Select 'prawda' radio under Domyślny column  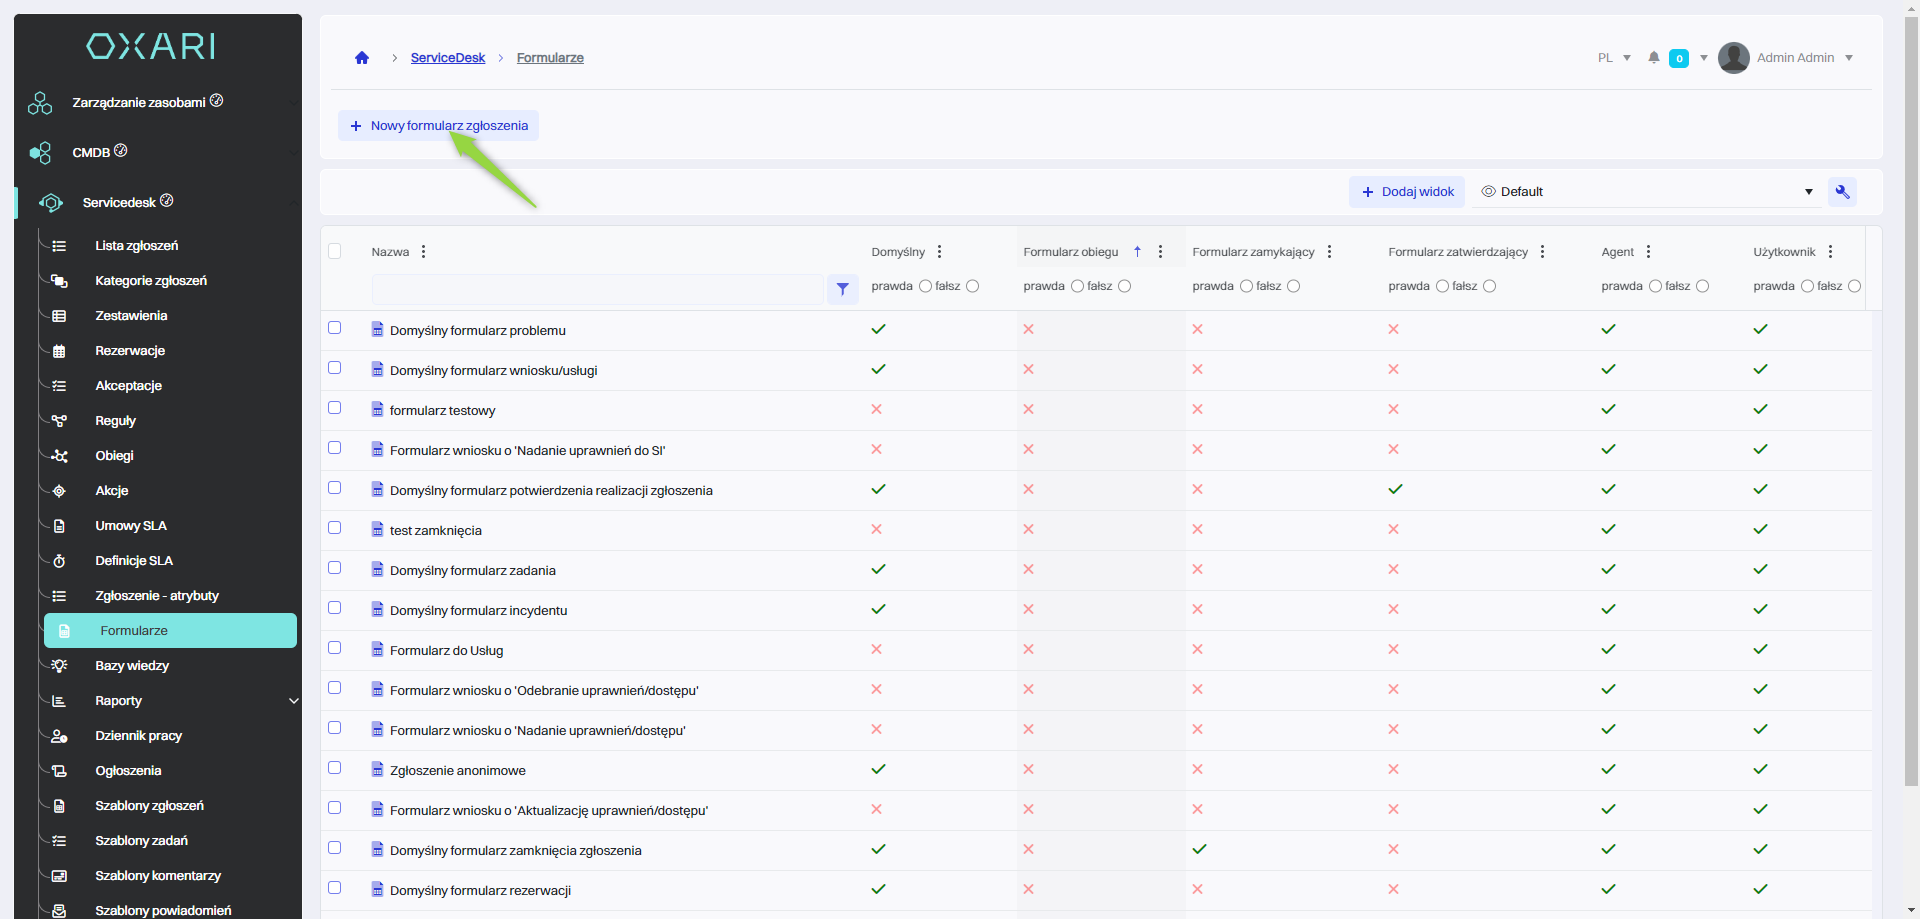tap(925, 287)
